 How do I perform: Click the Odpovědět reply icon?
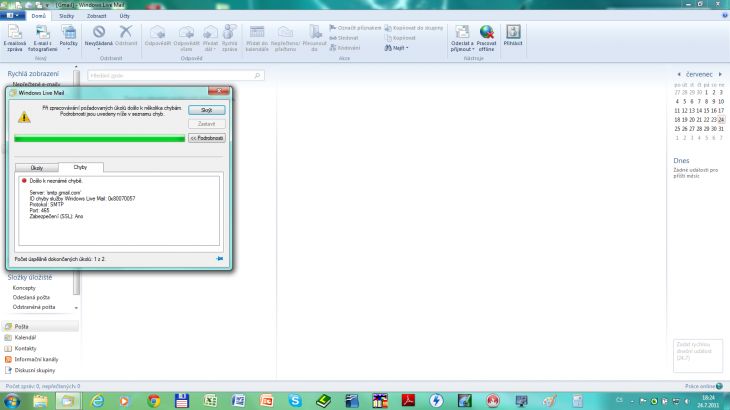click(158, 35)
